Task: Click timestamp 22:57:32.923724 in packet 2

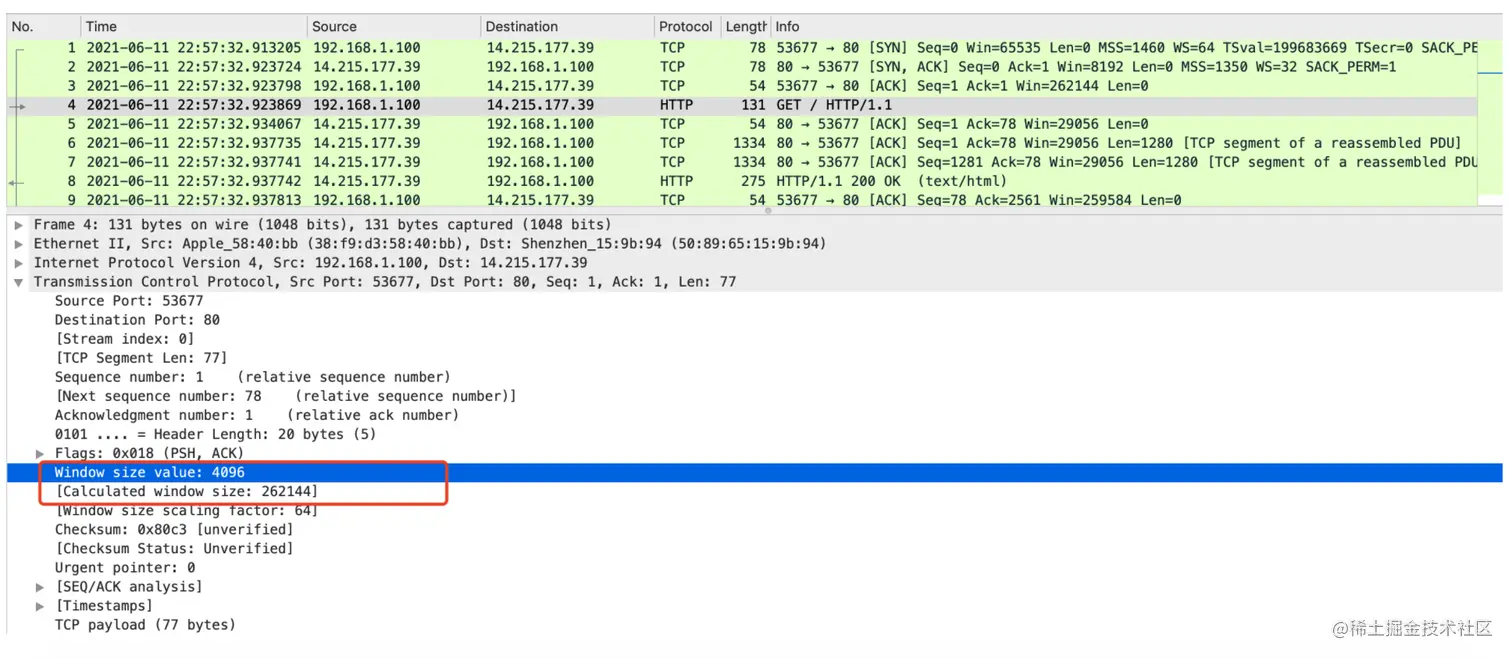Action: tap(194, 67)
